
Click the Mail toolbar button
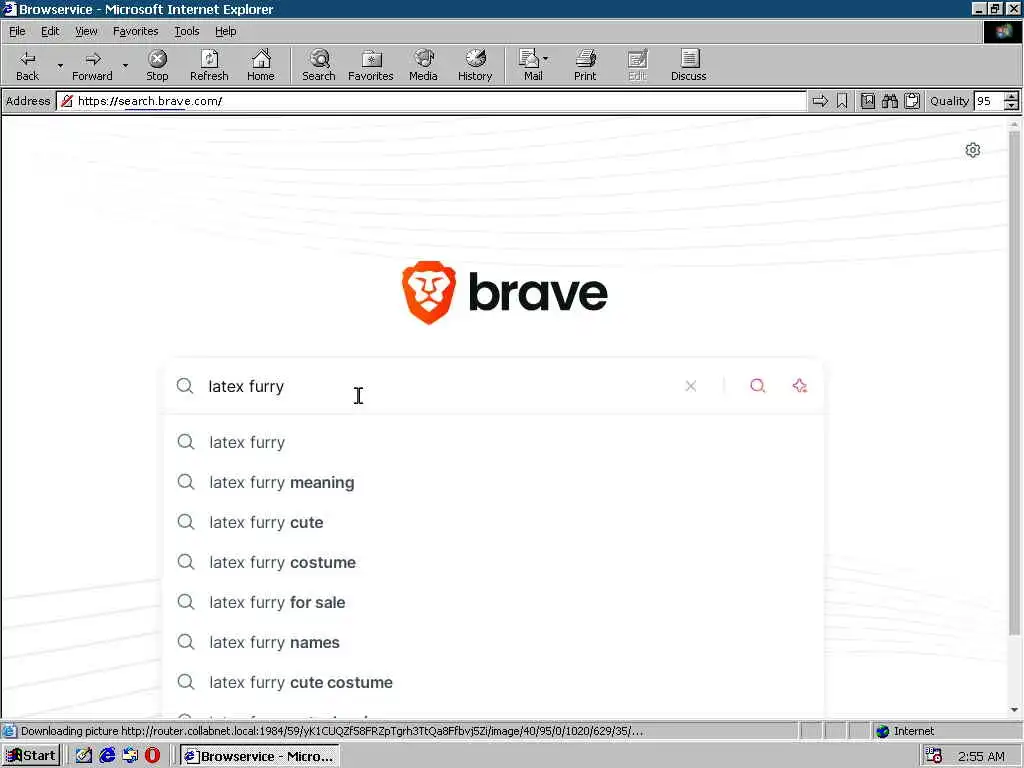[531, 65]
